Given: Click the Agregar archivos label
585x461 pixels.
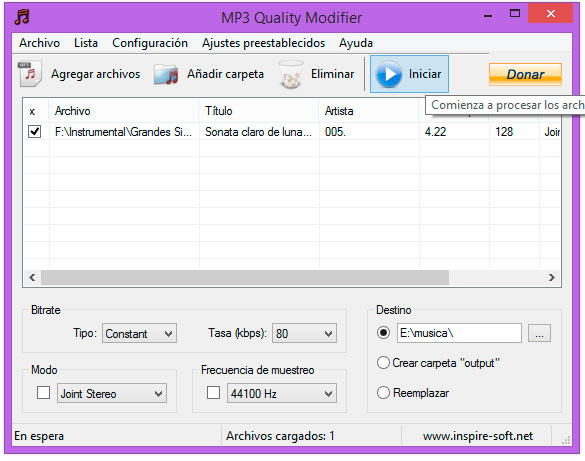Looking at the screenshot, I should tap(96, 74).
